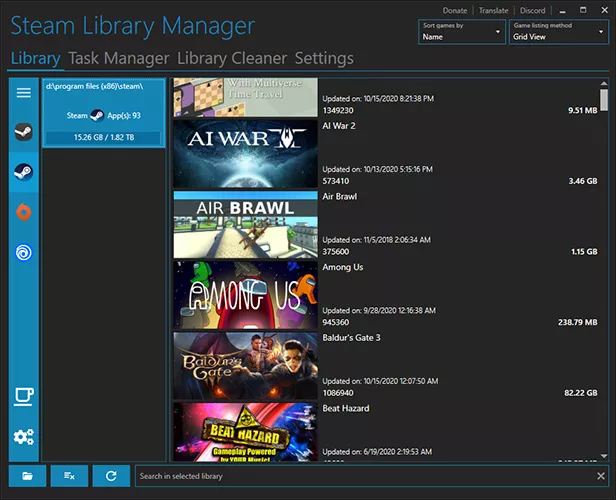Click the App(s): 93 label
Image resolution: width=616 pixels, height=500 pixels.
[124, 115]
